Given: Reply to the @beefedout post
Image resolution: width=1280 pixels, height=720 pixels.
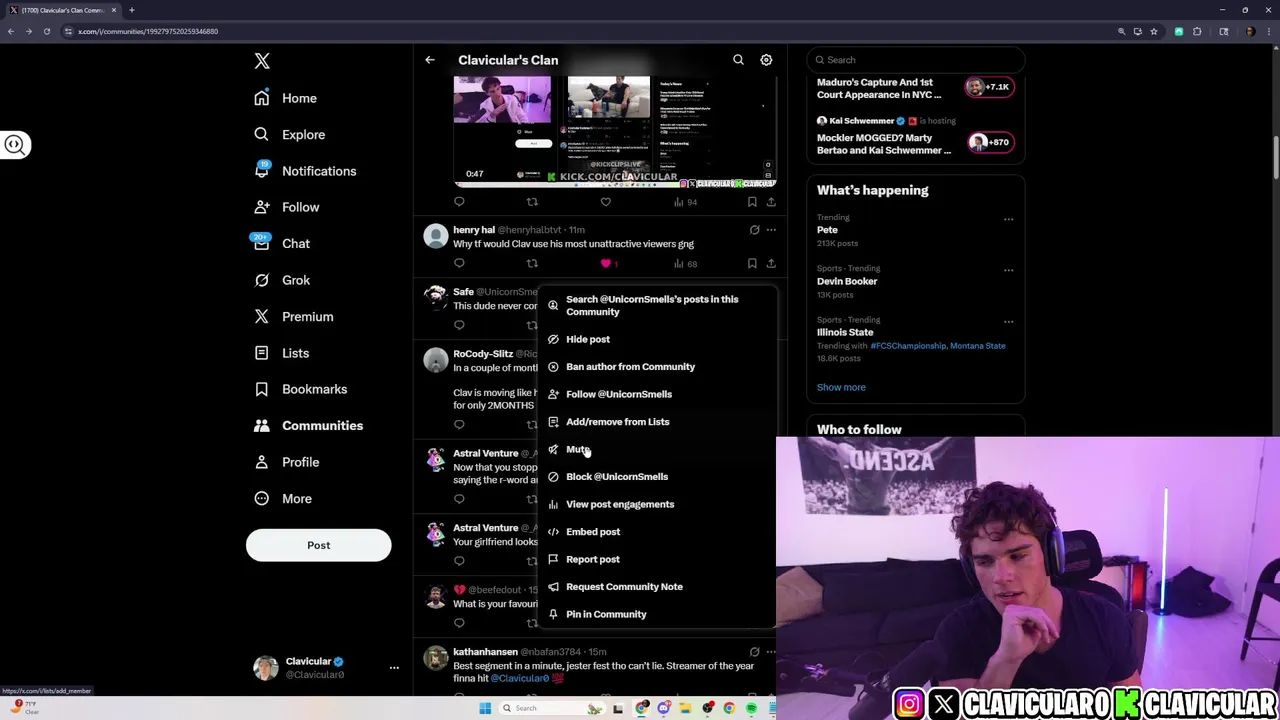Looking at the screenshot, I should point(459,623).
